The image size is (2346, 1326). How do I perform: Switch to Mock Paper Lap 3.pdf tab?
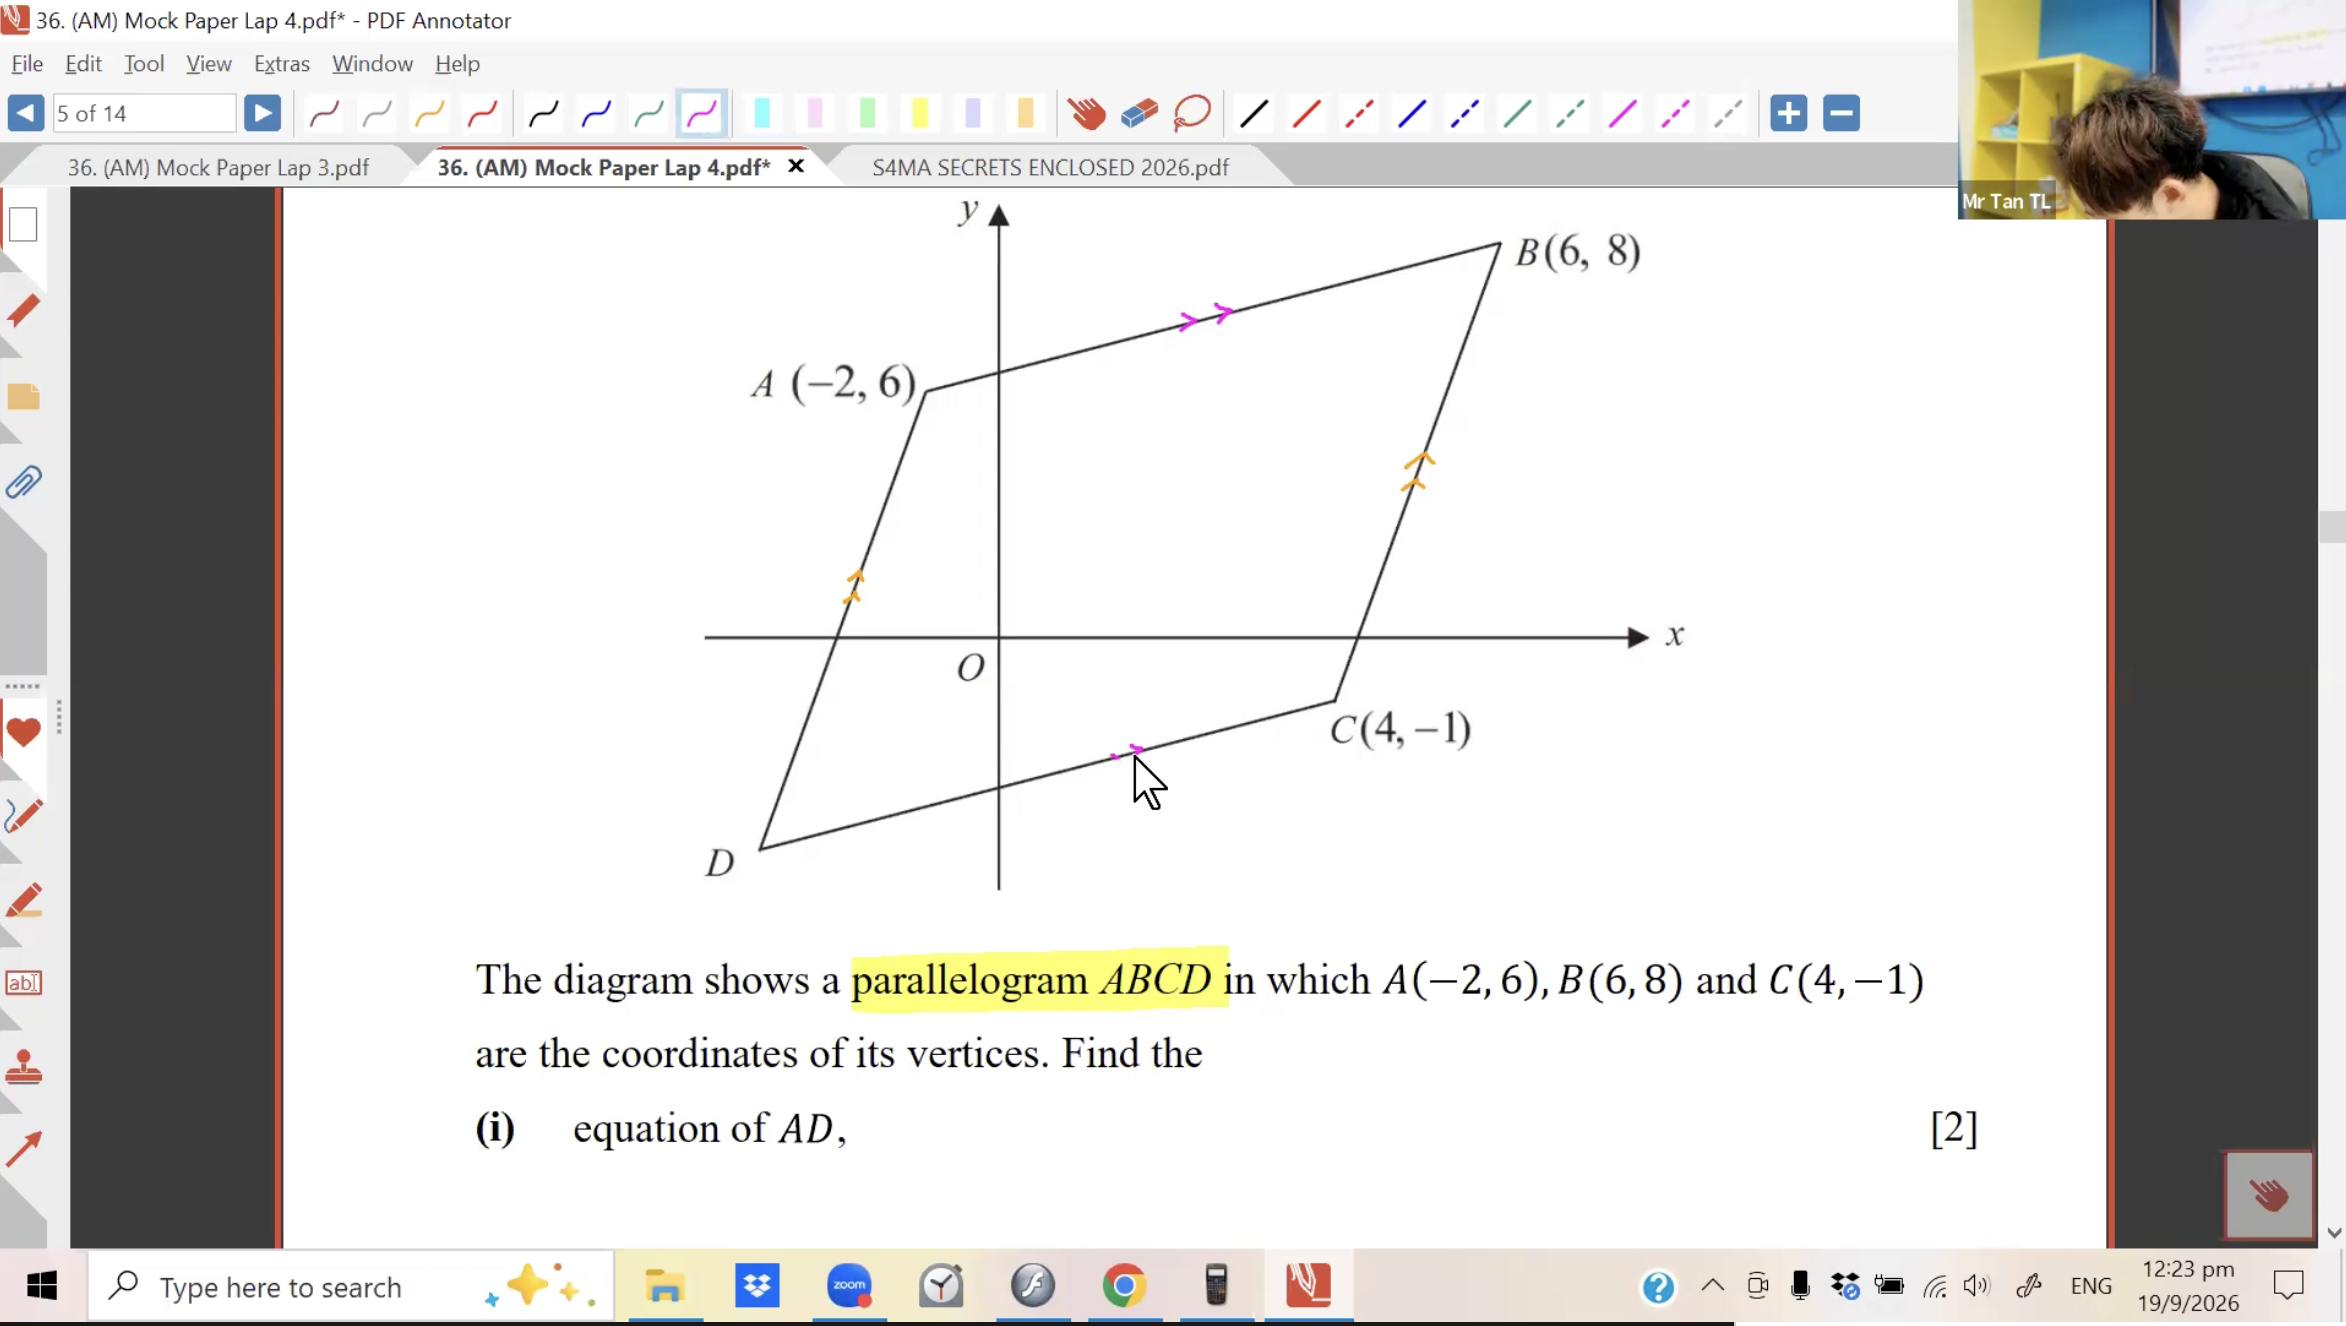pyautogui.click(x=218, y=167)
